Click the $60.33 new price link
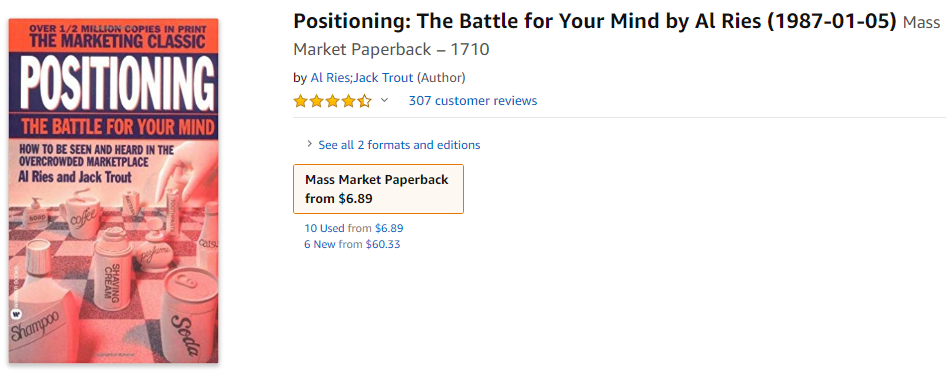Image resolution: width=946 pixels, height=390 pixels. tap(383, 245)
